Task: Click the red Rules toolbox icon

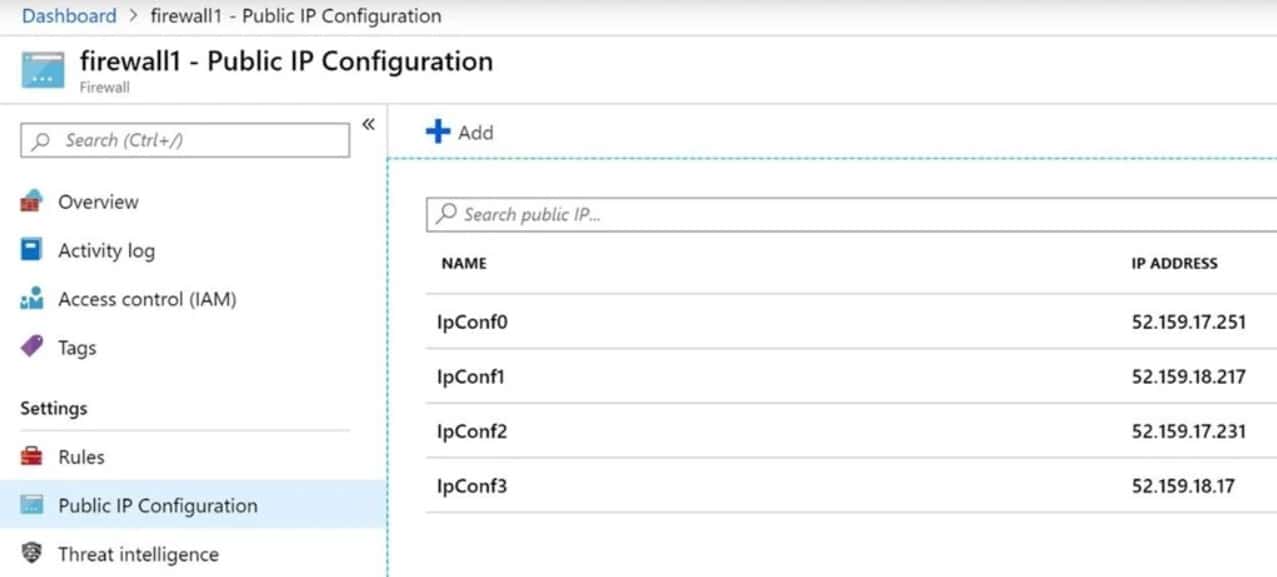Action: [x=32, y=457]
